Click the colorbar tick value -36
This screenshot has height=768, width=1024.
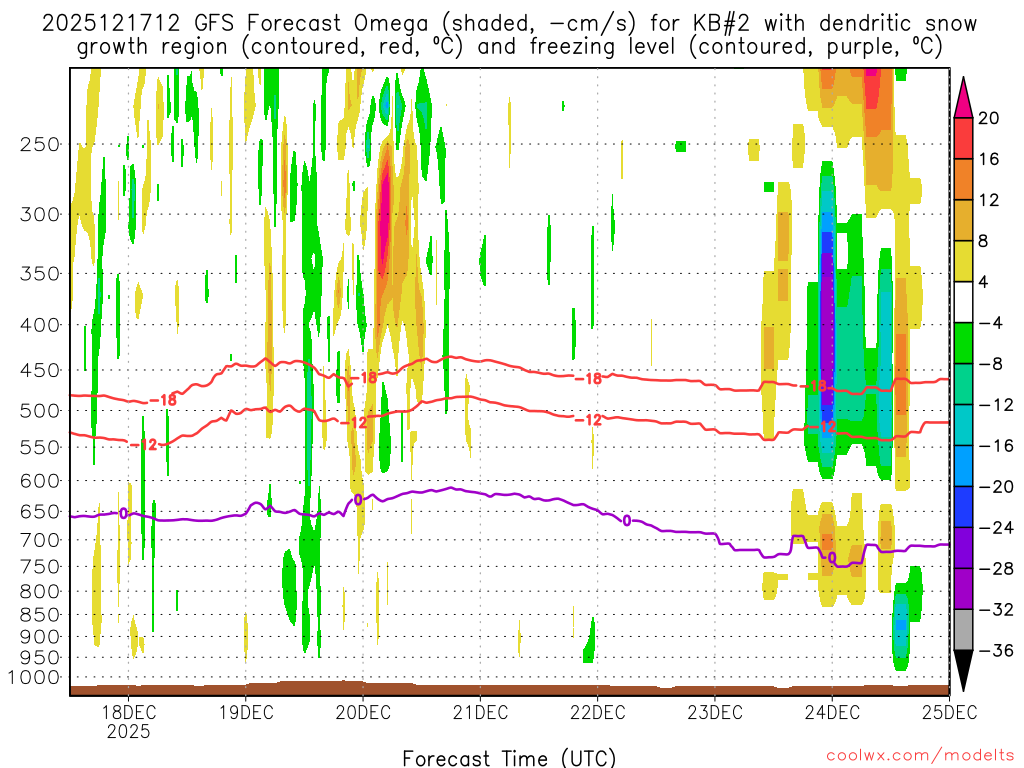tap(996, 650)
